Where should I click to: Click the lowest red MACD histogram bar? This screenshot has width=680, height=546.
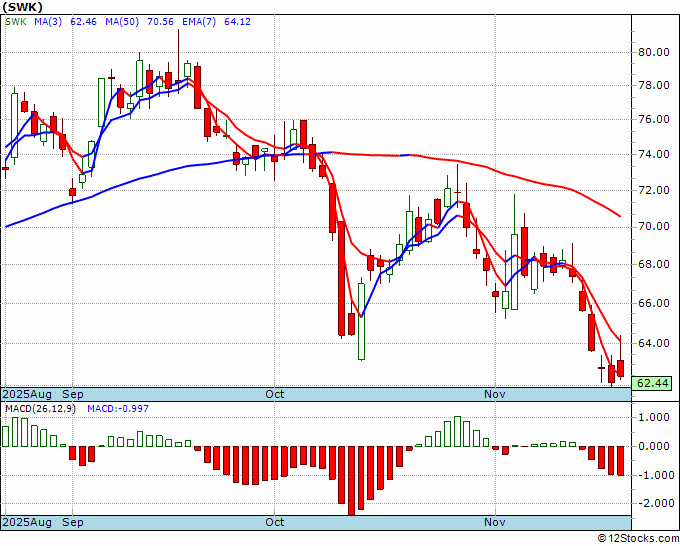pos(351,481)
